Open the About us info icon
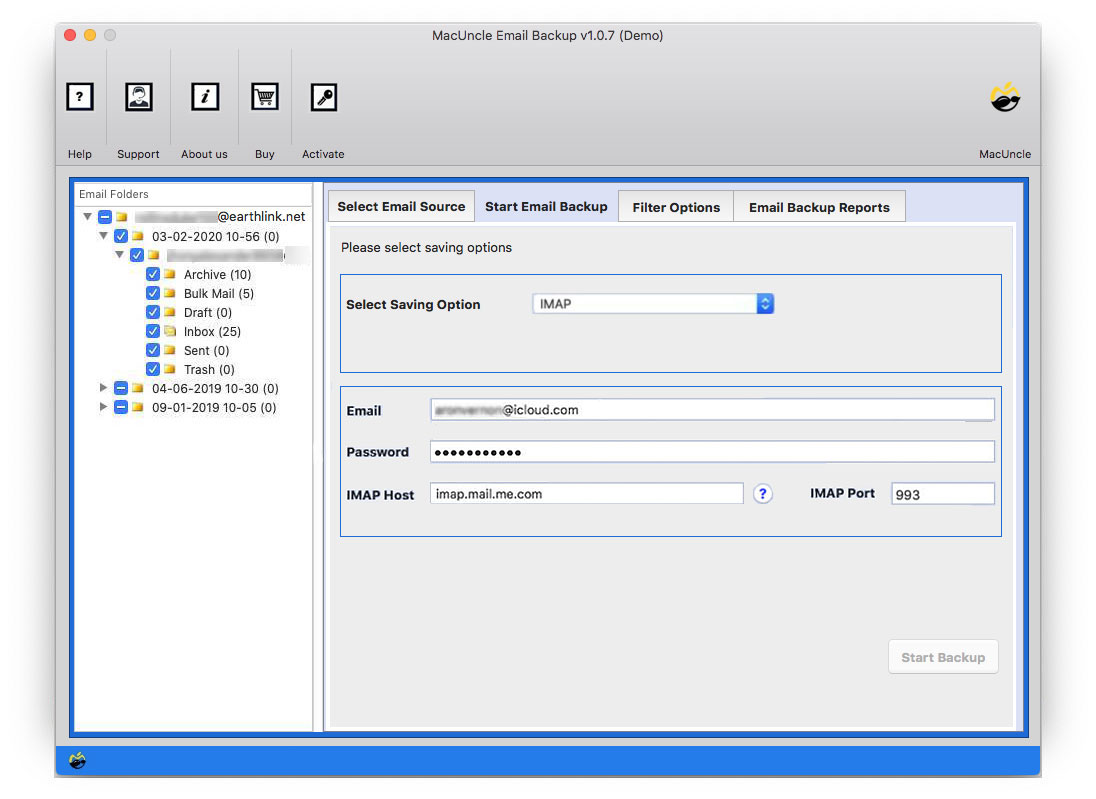Screen dimensions: 1096x799 pyautogui.click(x=205, y=96)
